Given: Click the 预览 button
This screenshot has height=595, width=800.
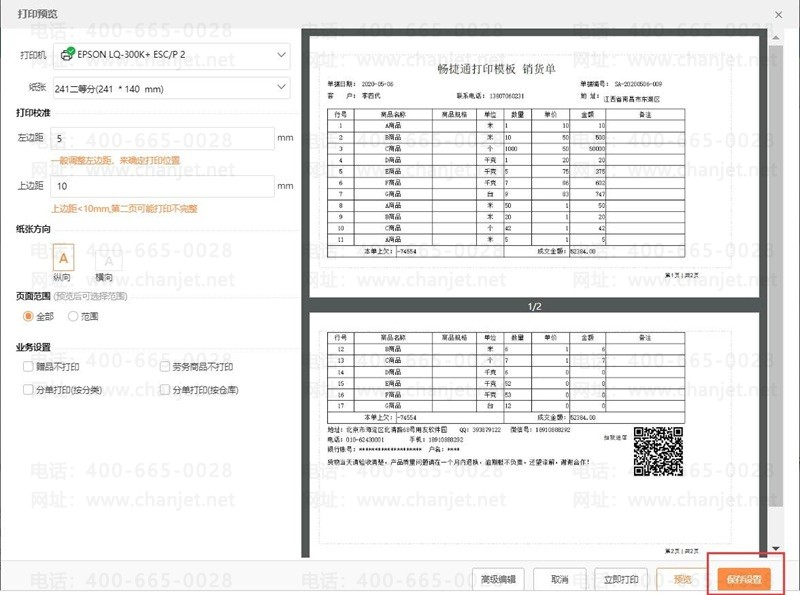Looking at the screenshot, I should click(x=682, y=579).
